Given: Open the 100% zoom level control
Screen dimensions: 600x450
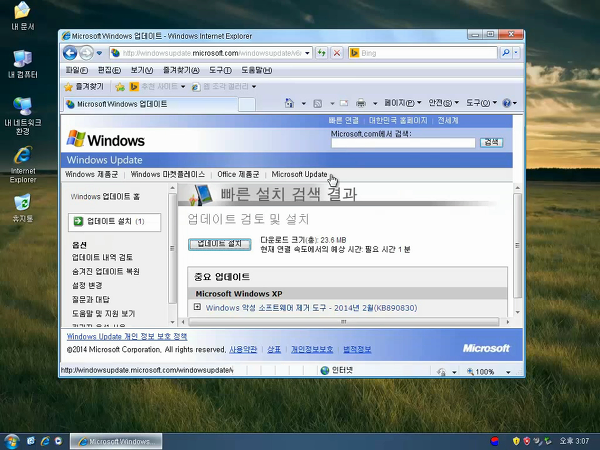Looking at the screenshot, I should pyautogui.click(x=488, y=372).
